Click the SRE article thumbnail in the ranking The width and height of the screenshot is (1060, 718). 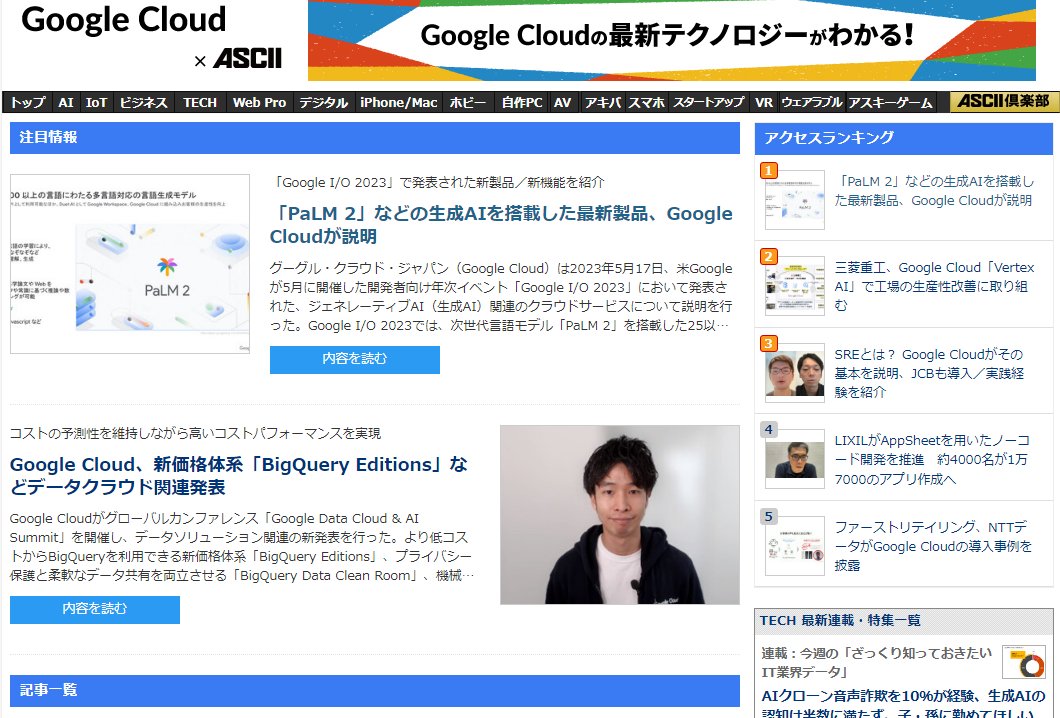[795, 374]
